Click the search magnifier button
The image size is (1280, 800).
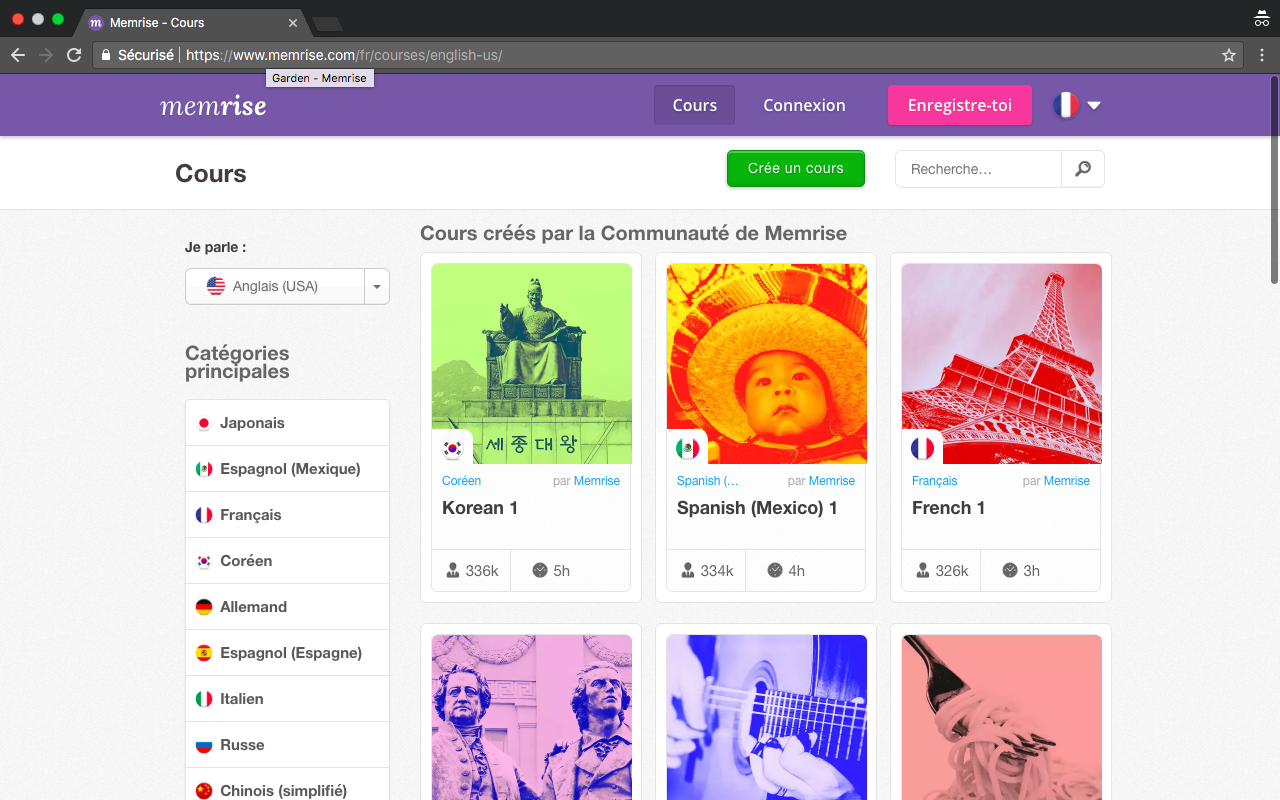click(x=1083, y=169)
